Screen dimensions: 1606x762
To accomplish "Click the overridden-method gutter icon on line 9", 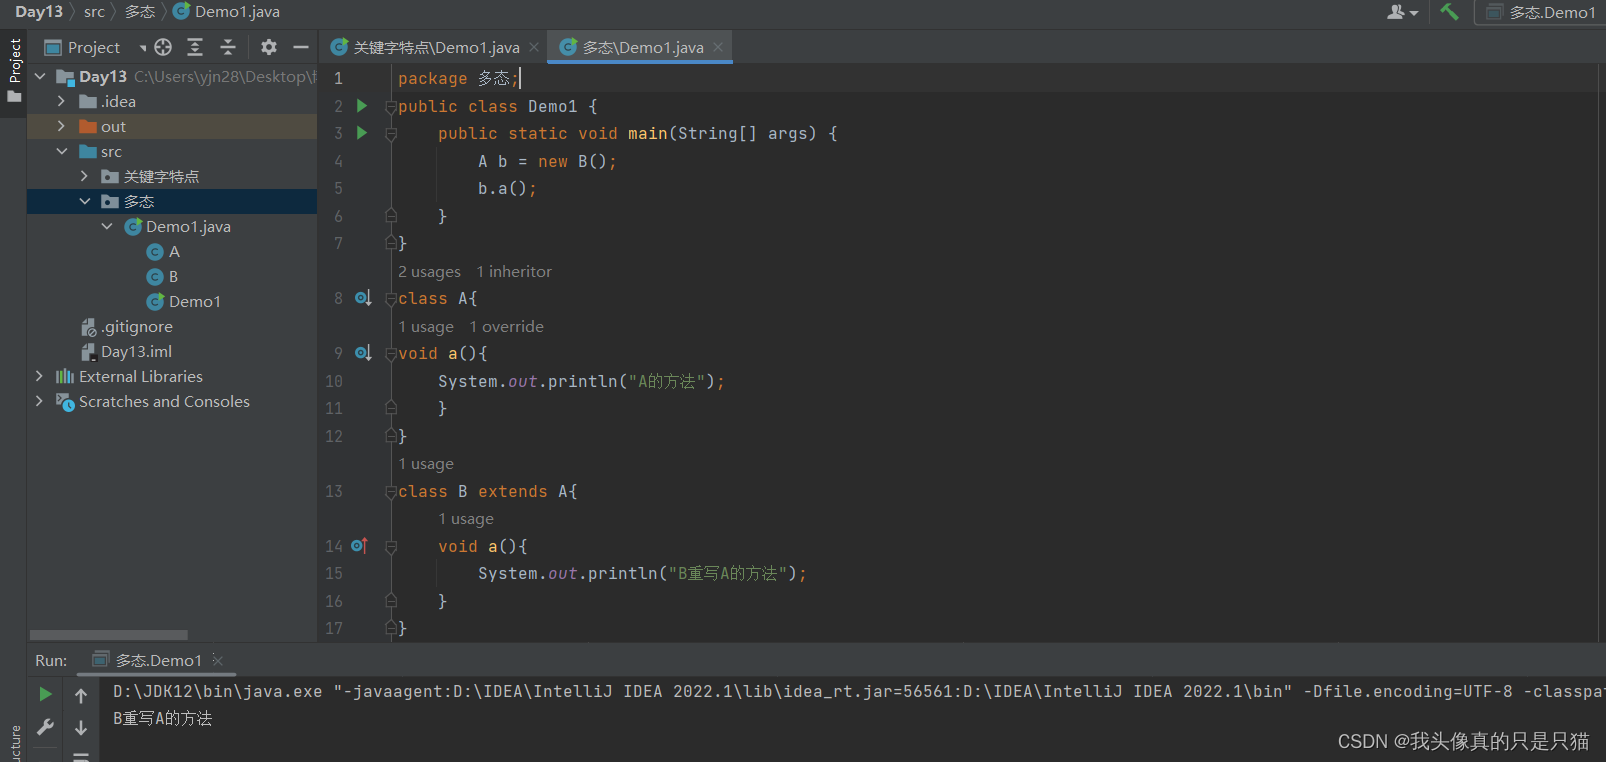I will coord(363,353).
